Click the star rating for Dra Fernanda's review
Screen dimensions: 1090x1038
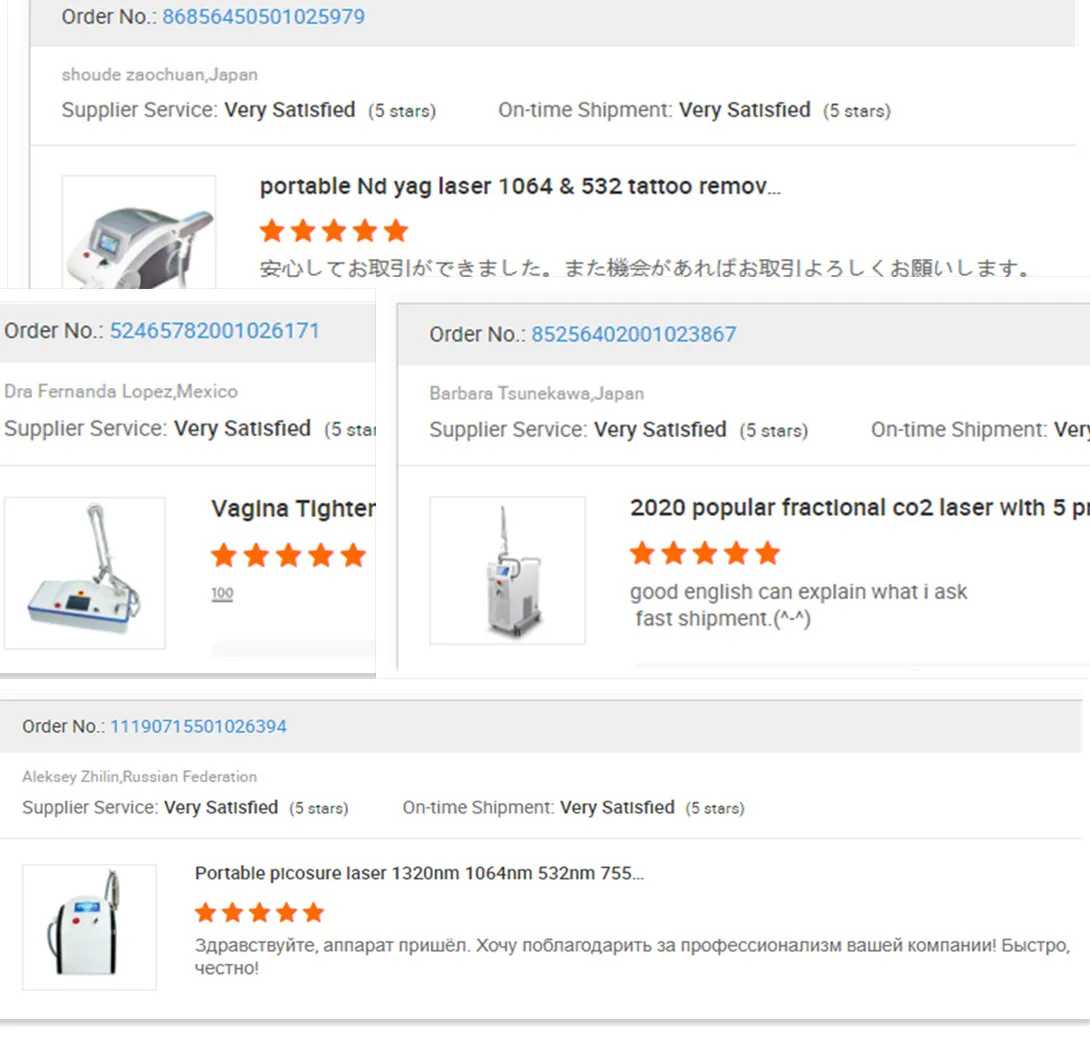(x=288, y=556)
